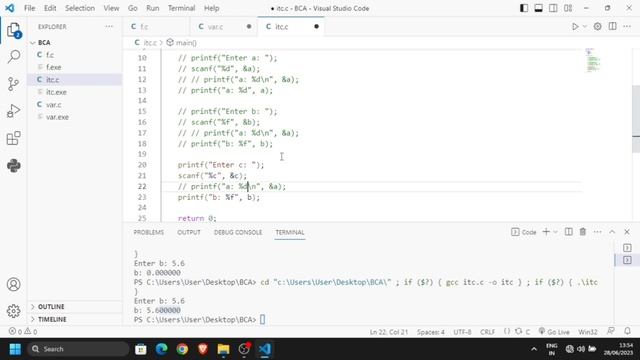Kill the terminal with trash icon
The width and height of the screenshot is (640, 360).
[583, 232]
